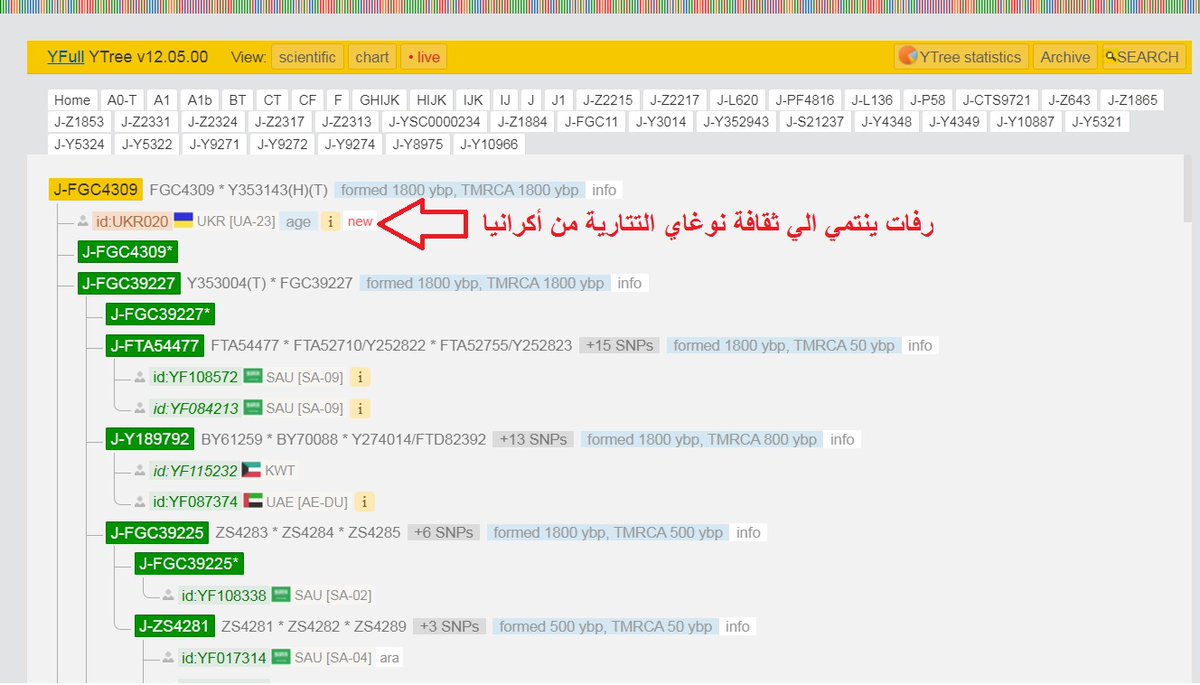
Task: Switch view to scientific mode
Action: 307,57
